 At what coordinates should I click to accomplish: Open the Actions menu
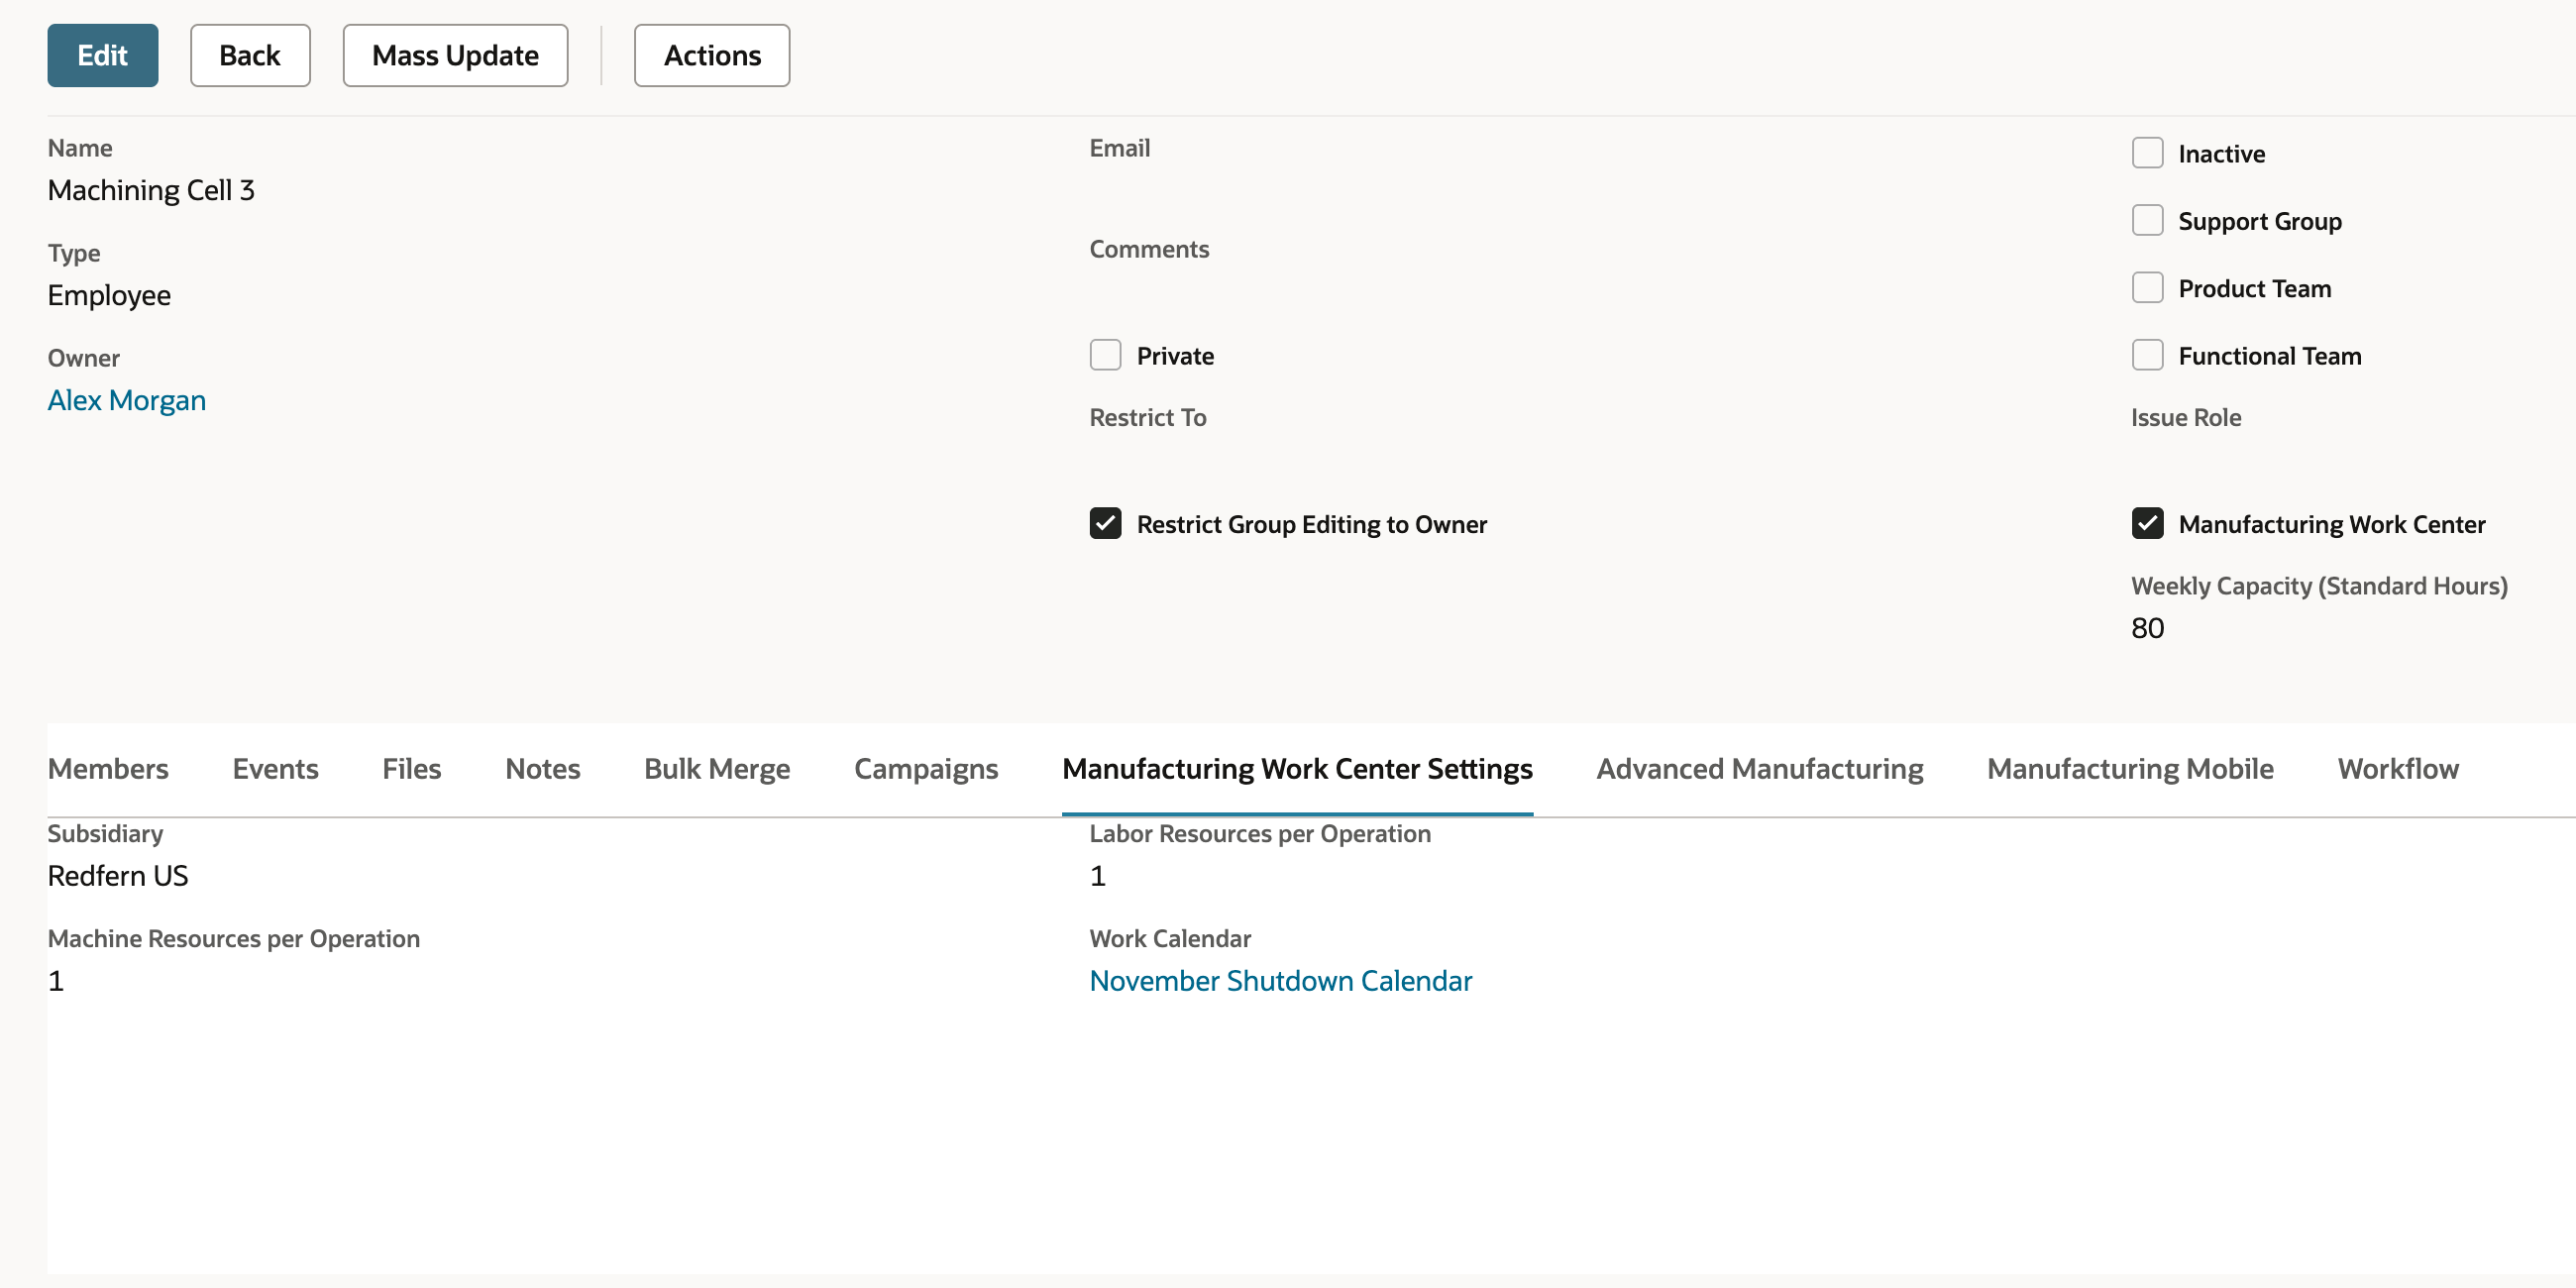pyautogui.click(x=712, y=55)
